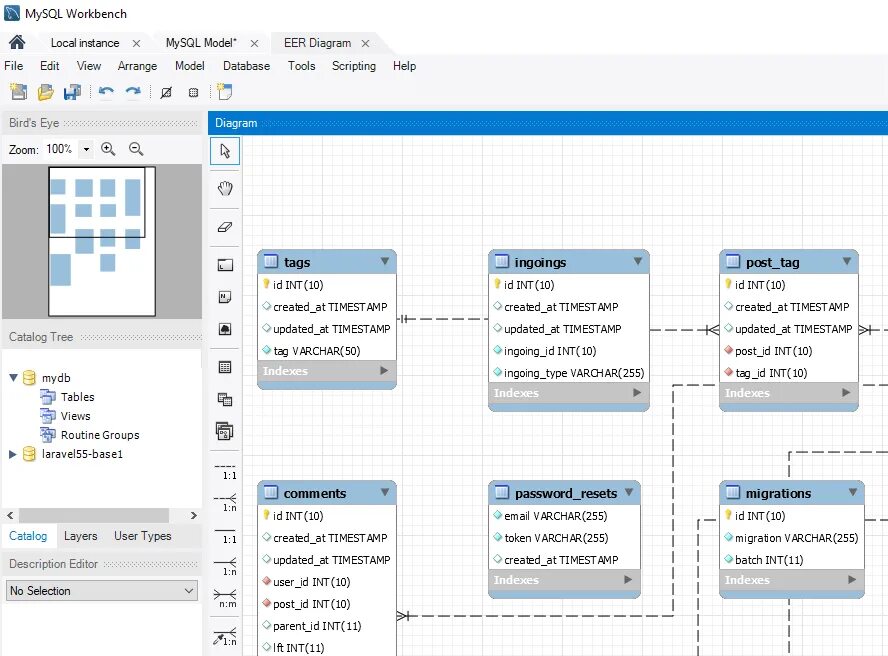Select the routine group tool

coord(225,432)
